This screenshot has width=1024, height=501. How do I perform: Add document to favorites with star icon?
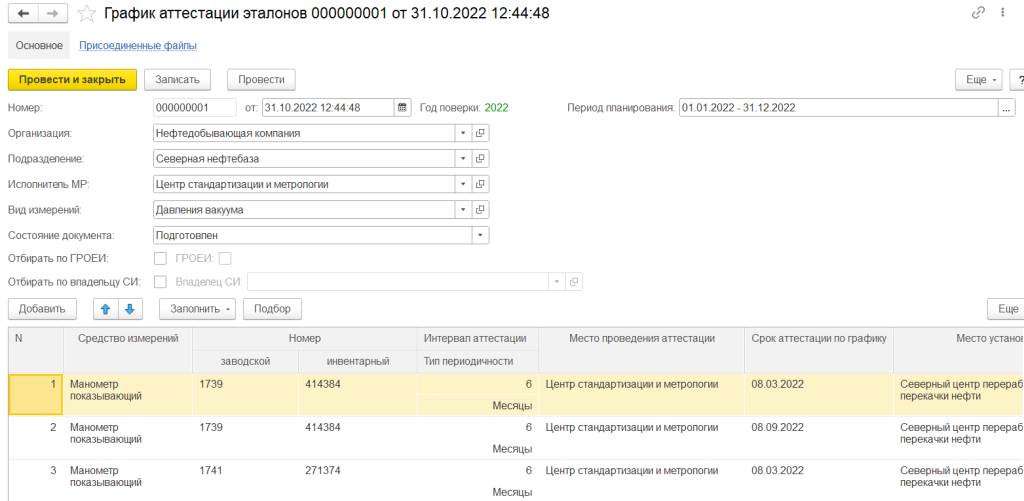pos(88,14)
